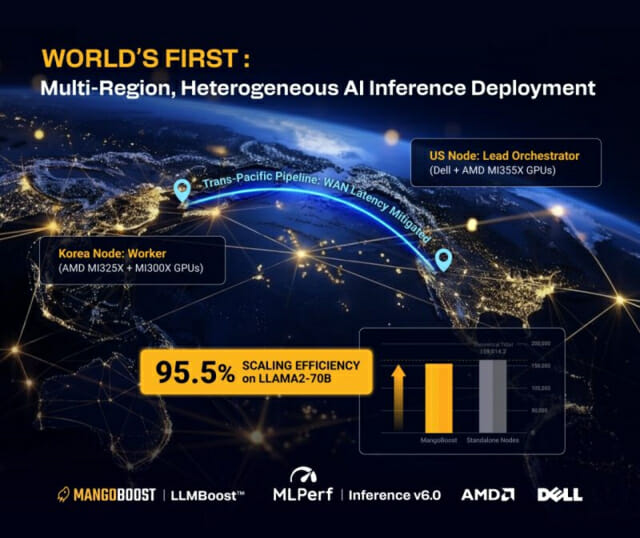Click the AMD logo
The height and width of the screenshot is (538, 640).
[x=488, y=495]
